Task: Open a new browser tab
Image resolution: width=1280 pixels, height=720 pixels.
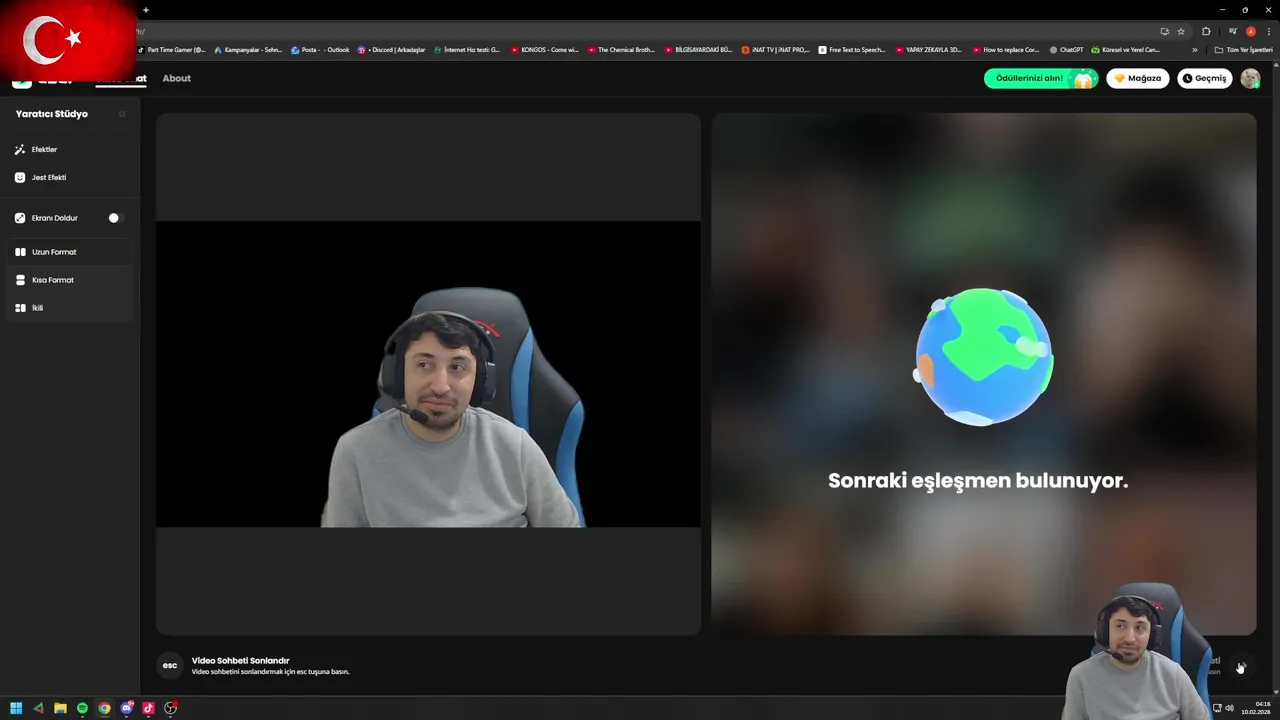Action: coord(145,10)
